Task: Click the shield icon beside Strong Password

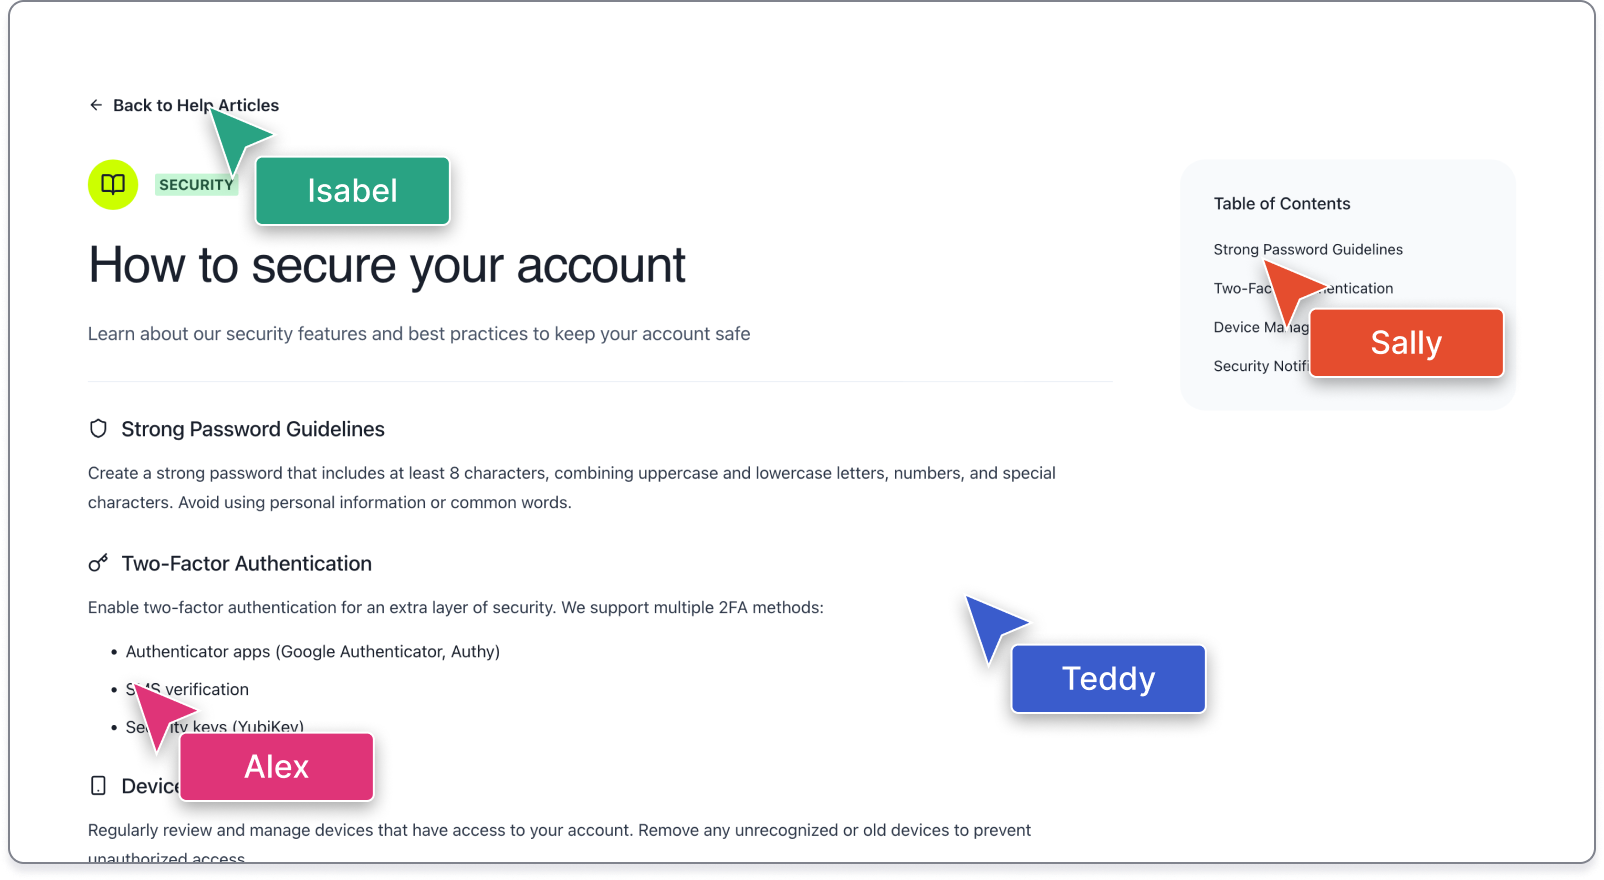Action: (98, 429)
